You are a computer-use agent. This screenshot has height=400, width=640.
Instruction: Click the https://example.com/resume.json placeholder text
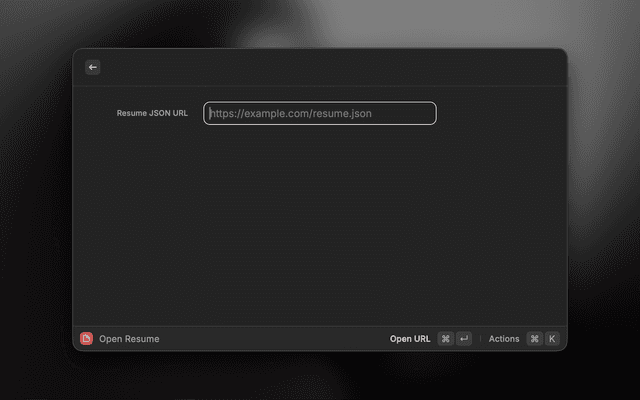click(x=291, y=114)
